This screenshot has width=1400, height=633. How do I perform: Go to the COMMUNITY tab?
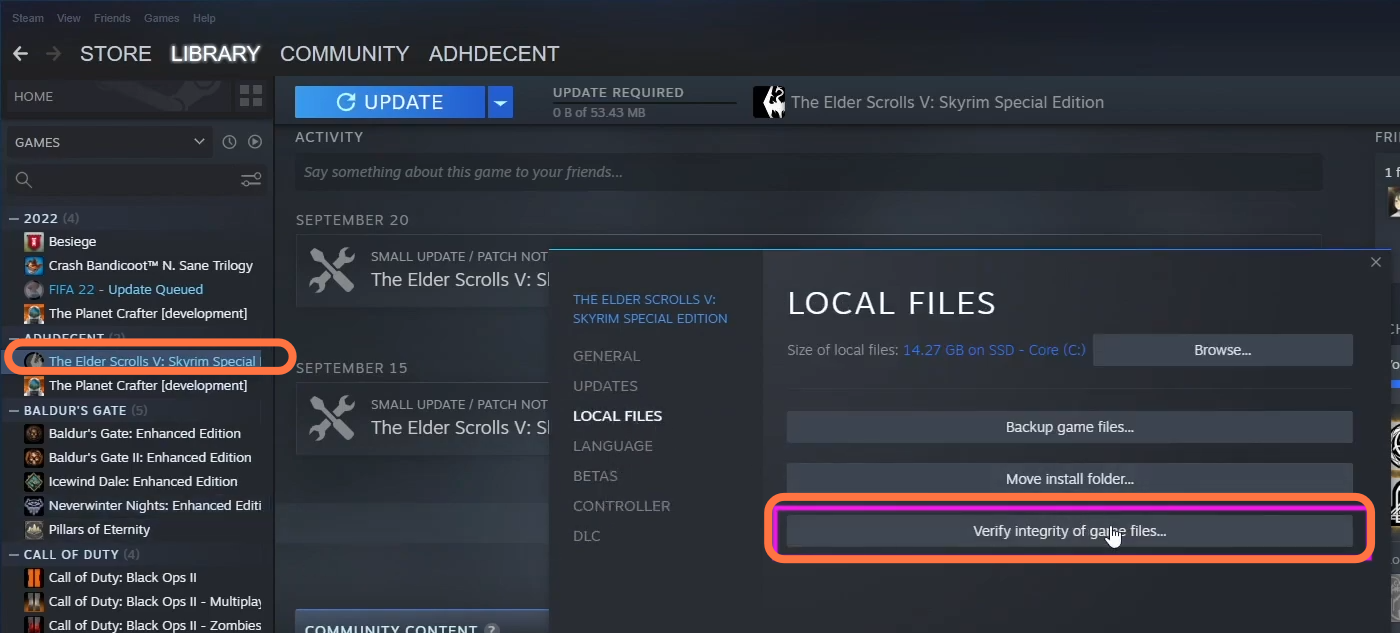[x=344, y=54]
